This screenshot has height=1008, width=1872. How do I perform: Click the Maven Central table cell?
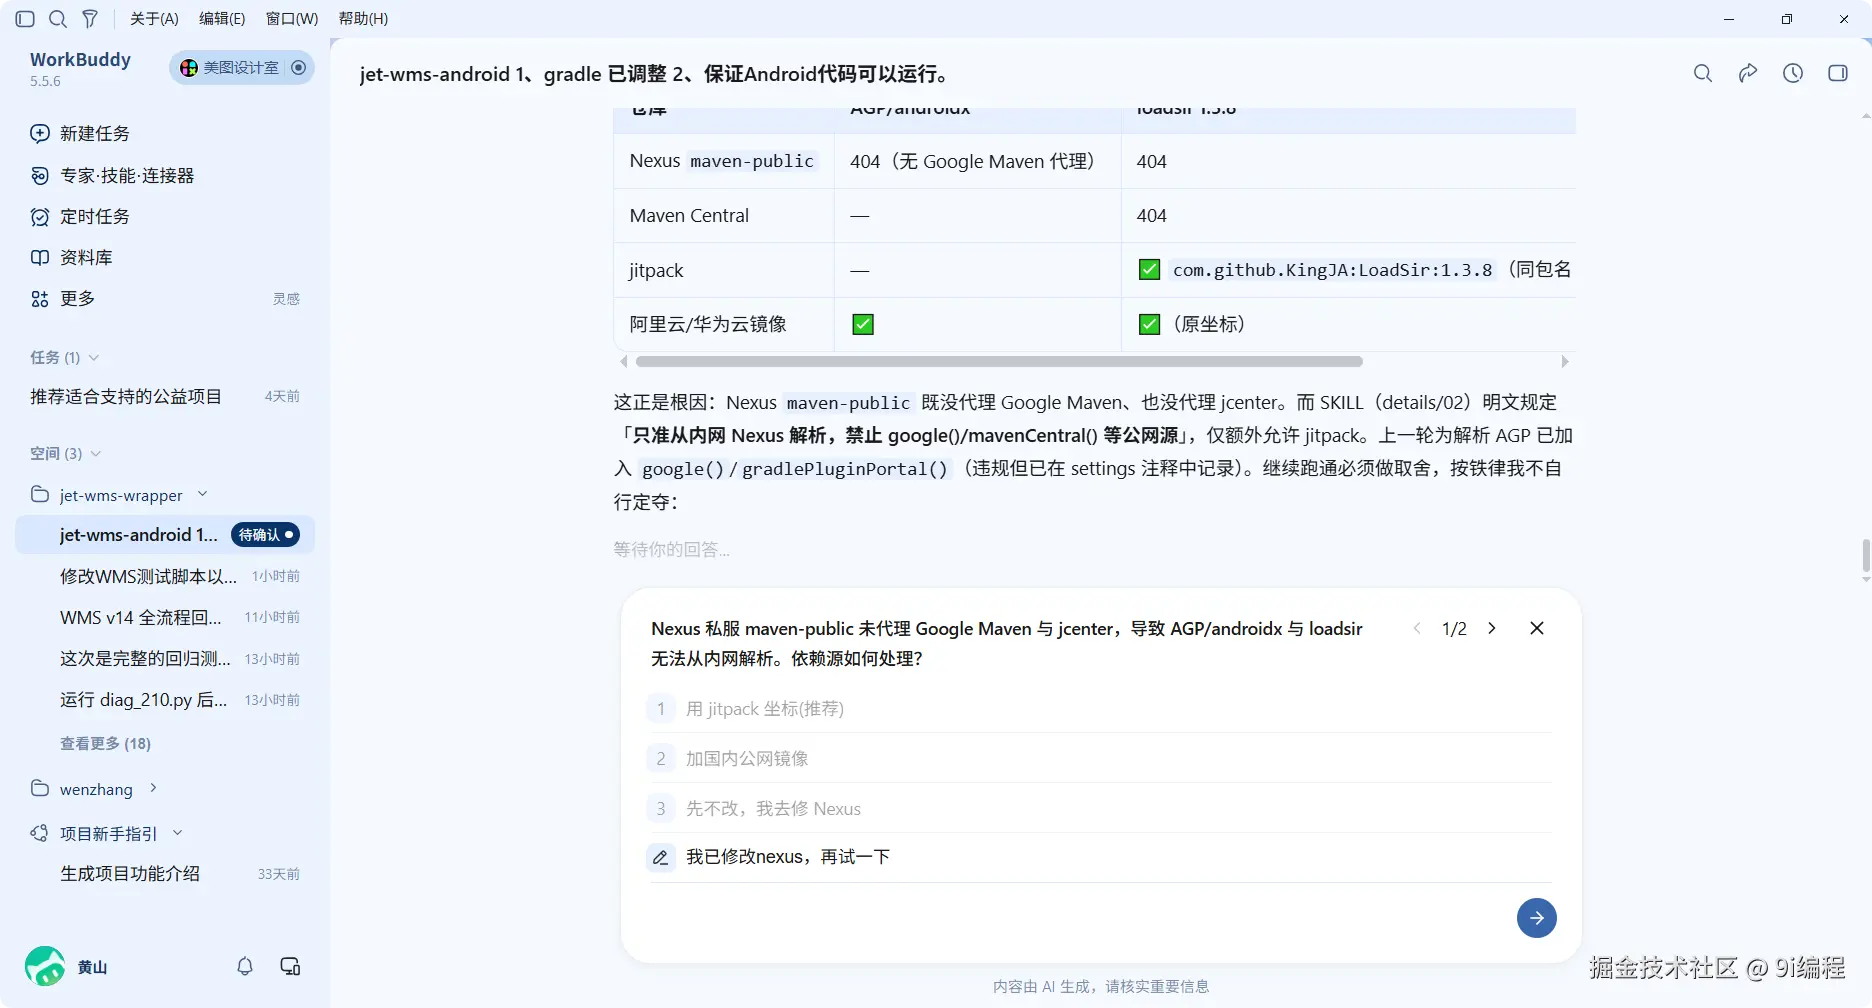click(x=724, y=216)
